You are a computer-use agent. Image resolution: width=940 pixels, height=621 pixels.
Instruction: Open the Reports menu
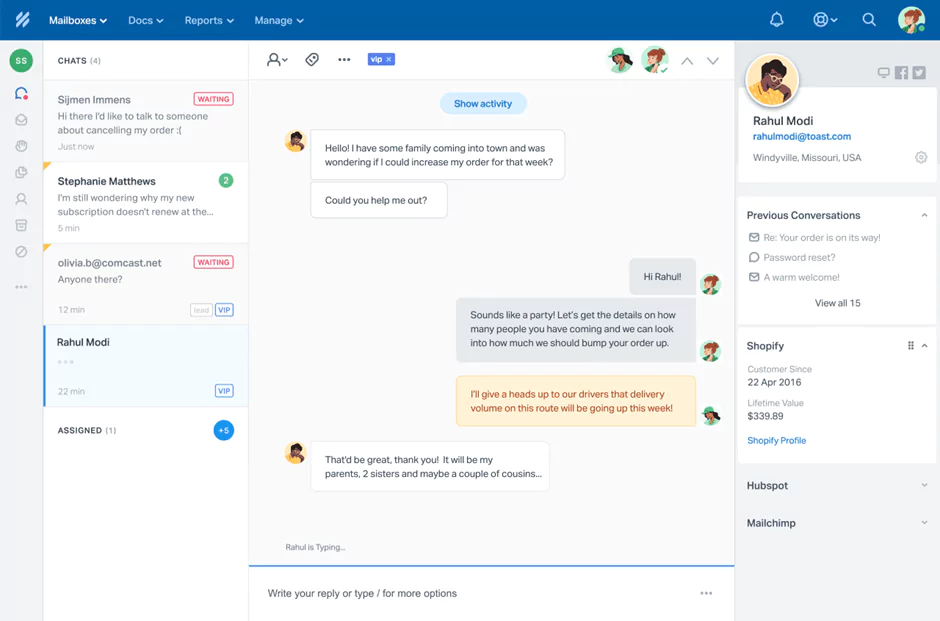point(208,20)
